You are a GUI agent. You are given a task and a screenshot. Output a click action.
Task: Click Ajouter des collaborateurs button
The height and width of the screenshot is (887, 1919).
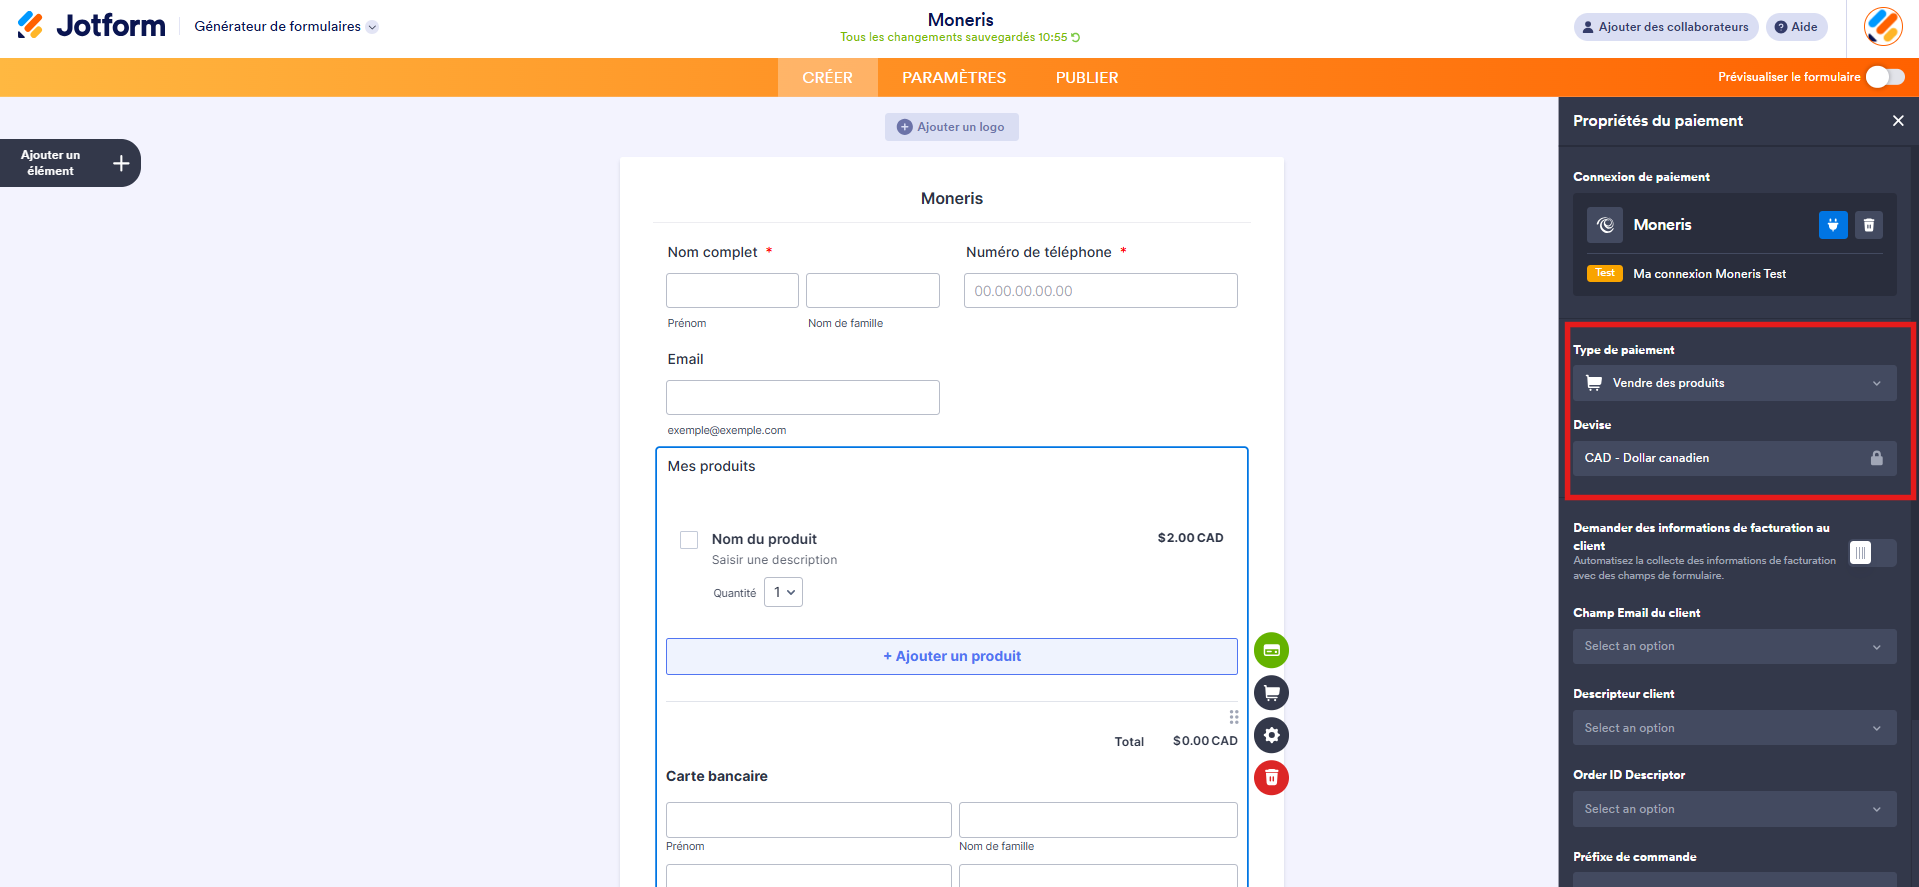(1666, 27)
